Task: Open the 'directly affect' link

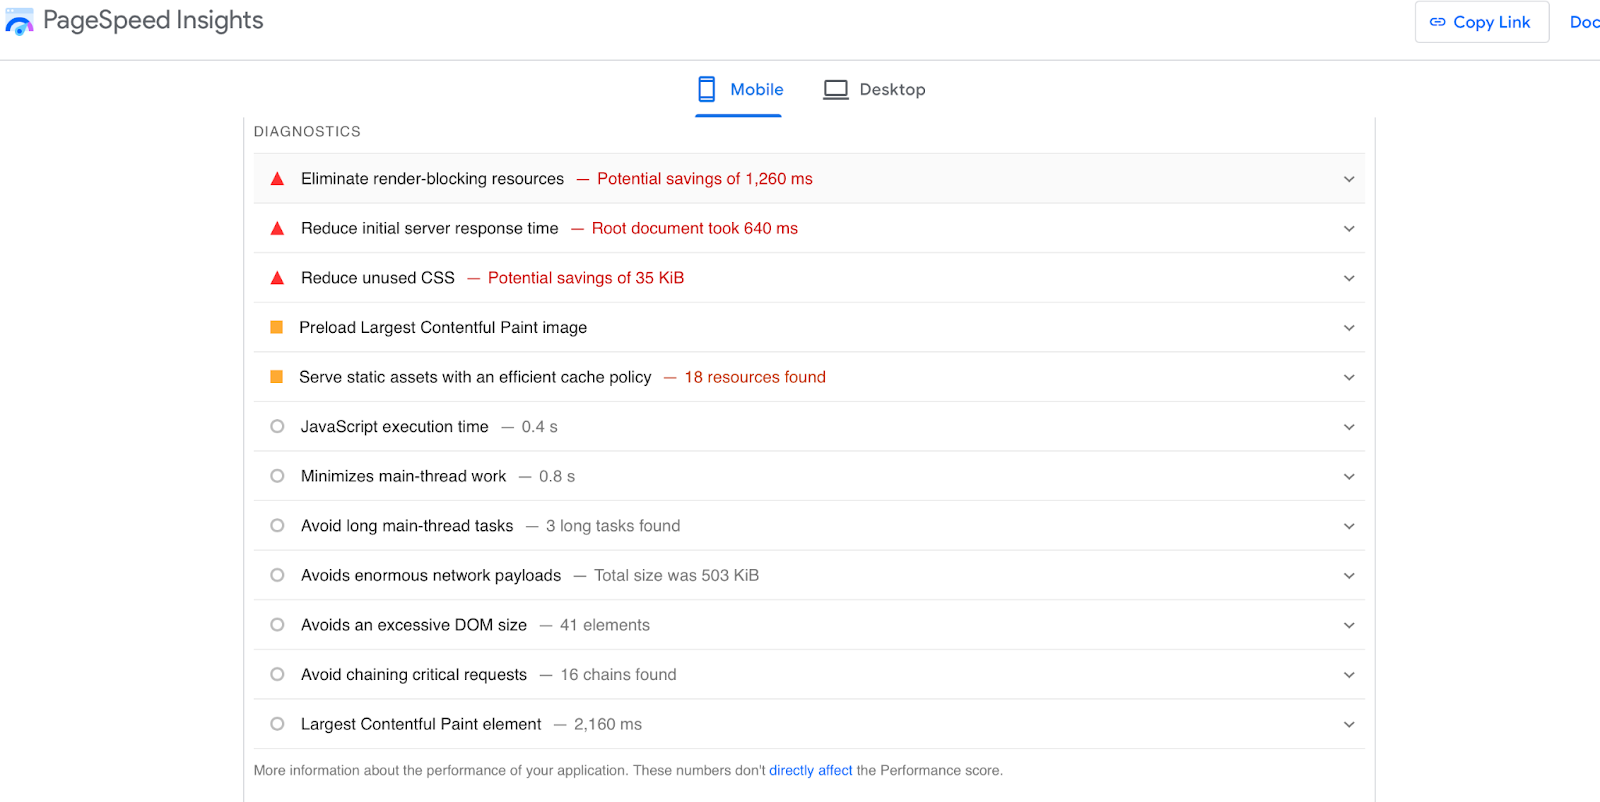Action: pyautogui.click(x=810, y=770)
